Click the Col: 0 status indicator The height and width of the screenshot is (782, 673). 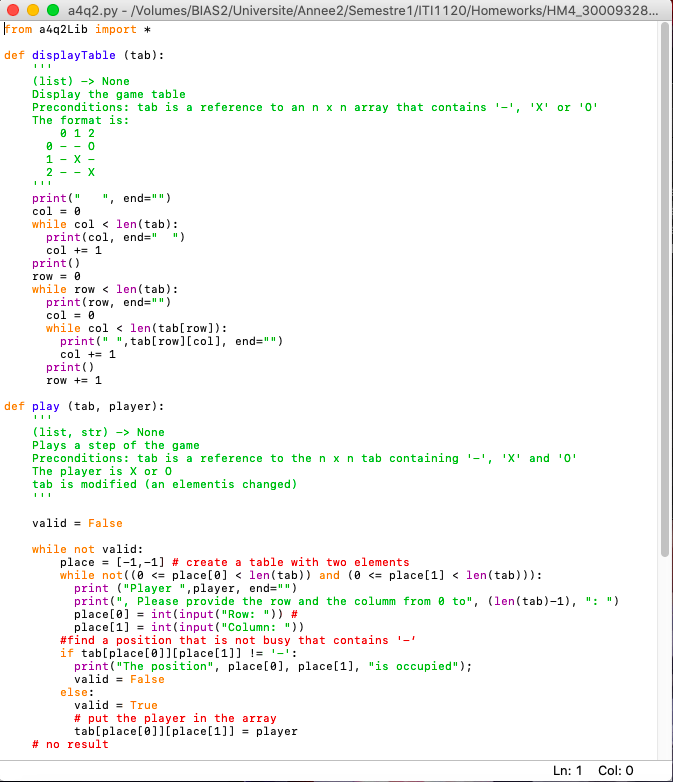click(615, 770)
